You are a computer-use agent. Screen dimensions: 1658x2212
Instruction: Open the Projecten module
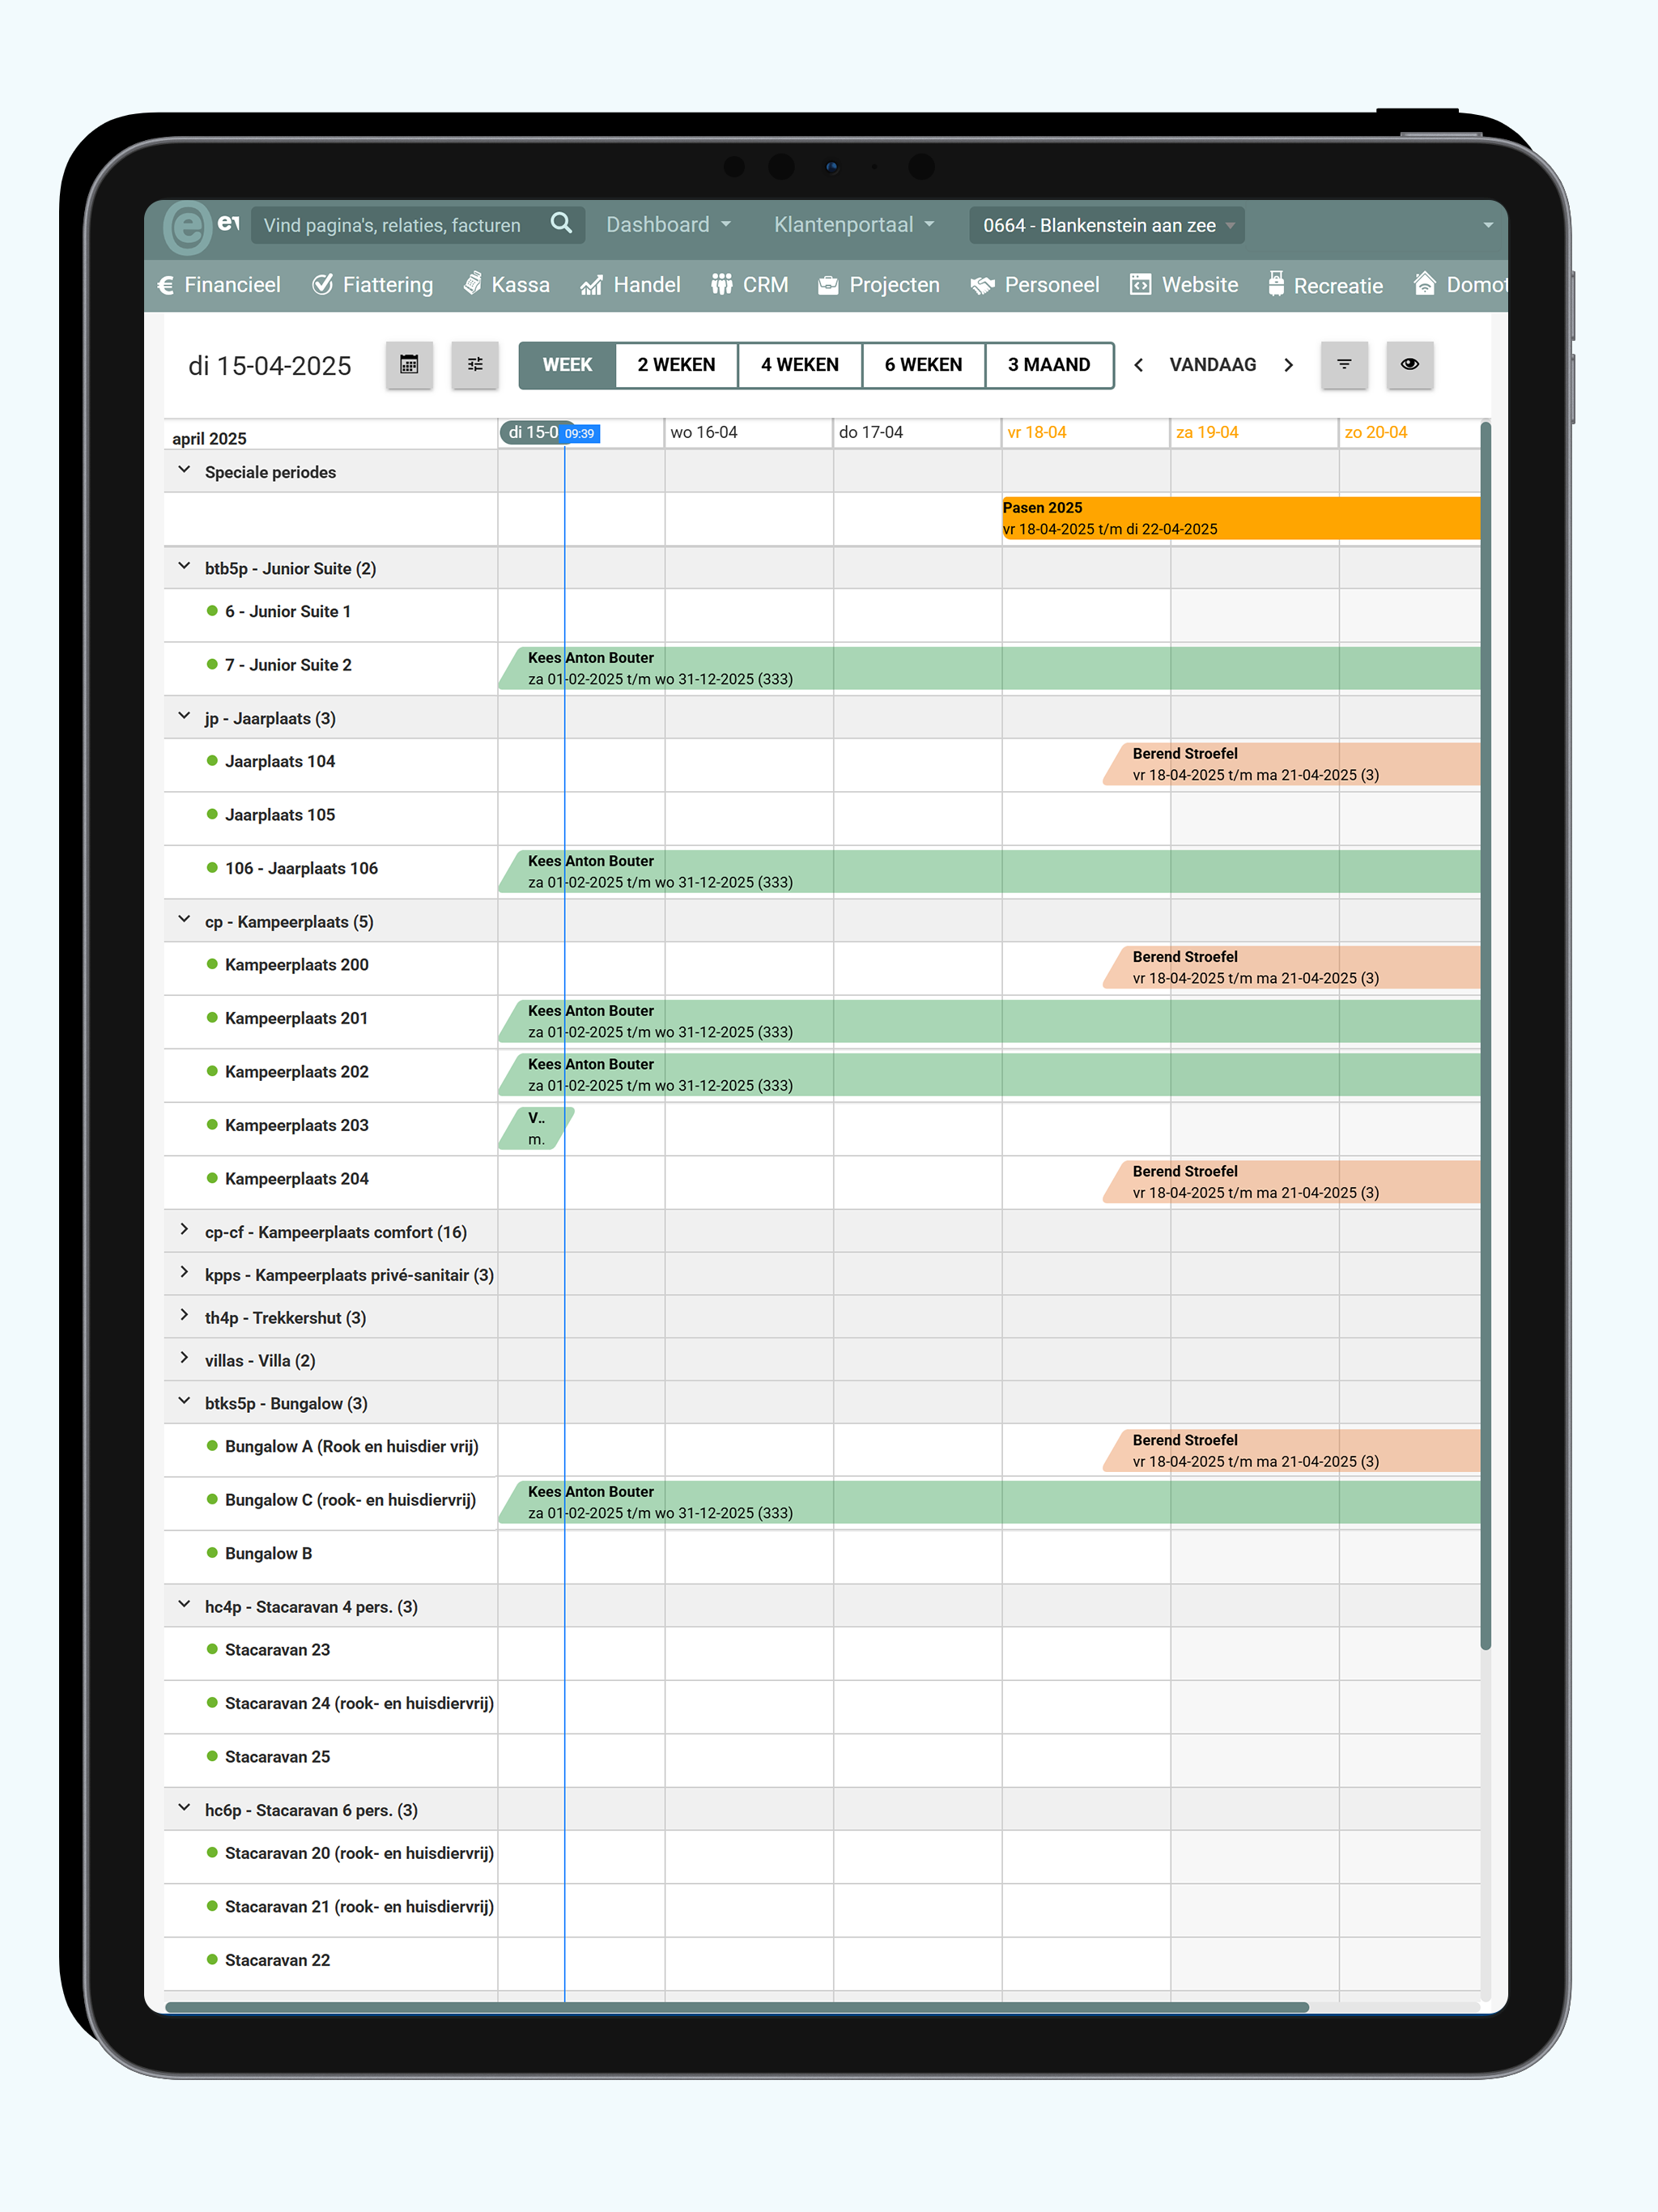(x=879, y=285)
